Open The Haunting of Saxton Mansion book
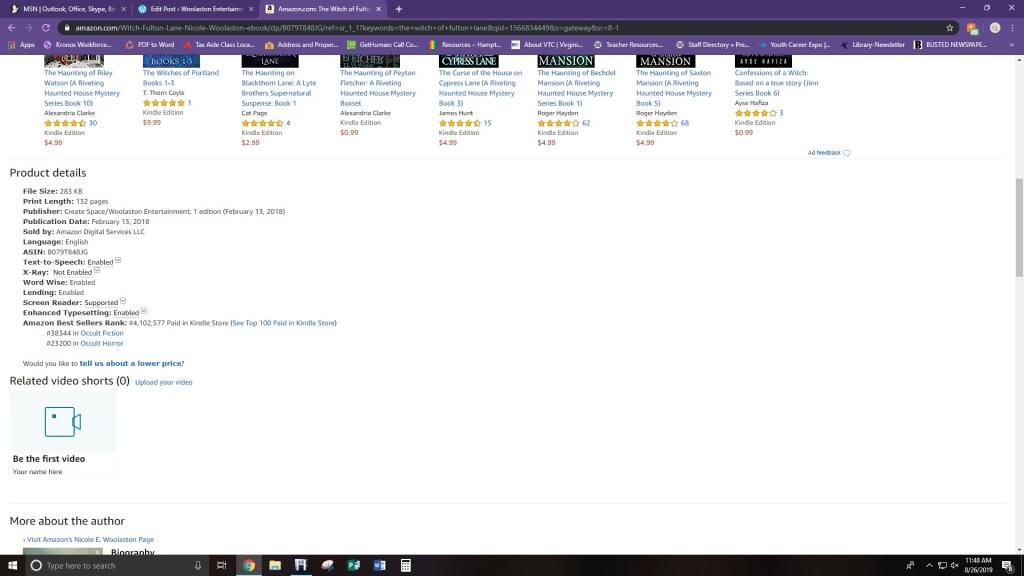The width and height of the screenshot is (1024, 576). click(673, 88)
